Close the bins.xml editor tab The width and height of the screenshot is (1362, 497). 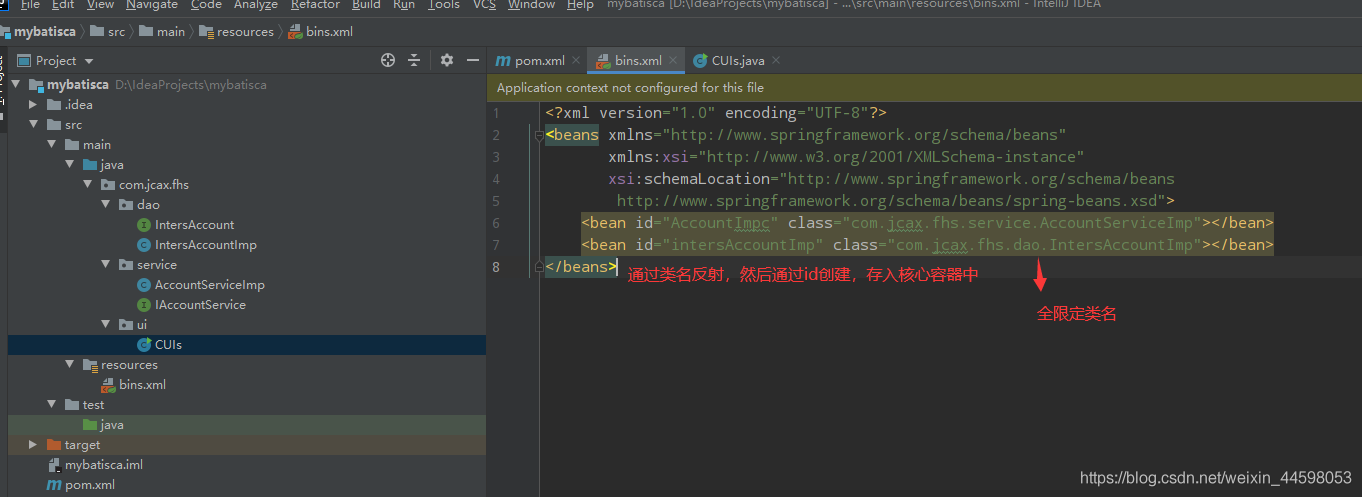pos(674,61)
